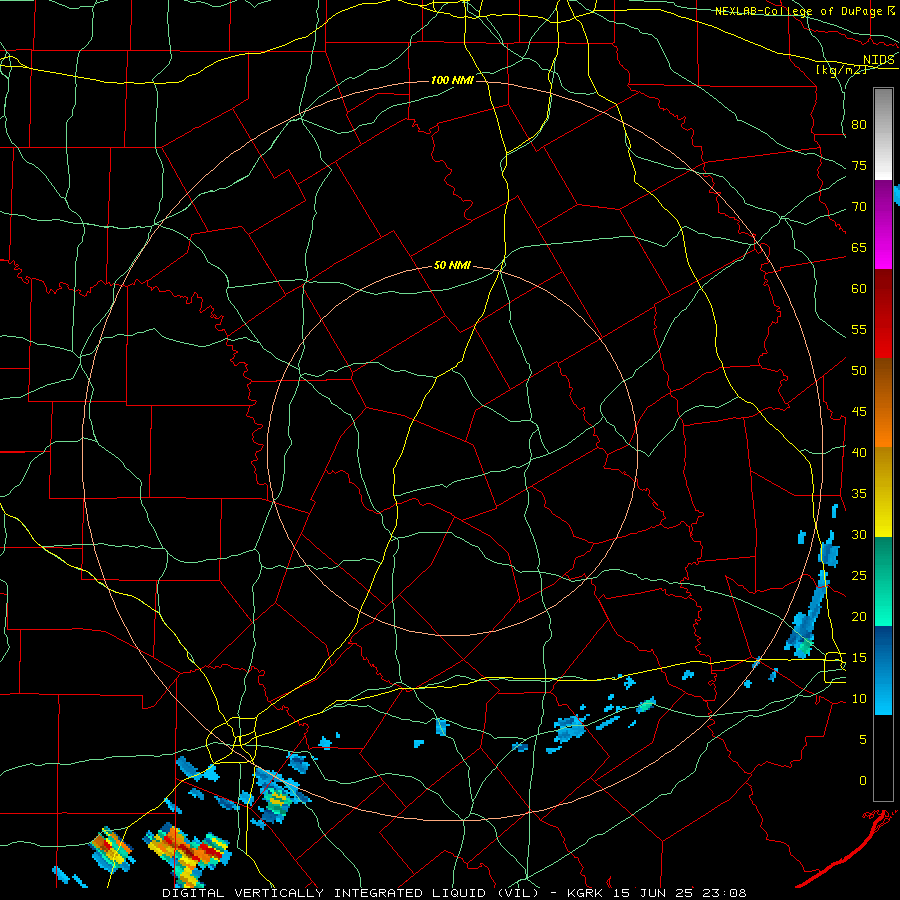The image size is (900, 900).
Task: Click the 70 value on color scale
Action: click(859, 207)
